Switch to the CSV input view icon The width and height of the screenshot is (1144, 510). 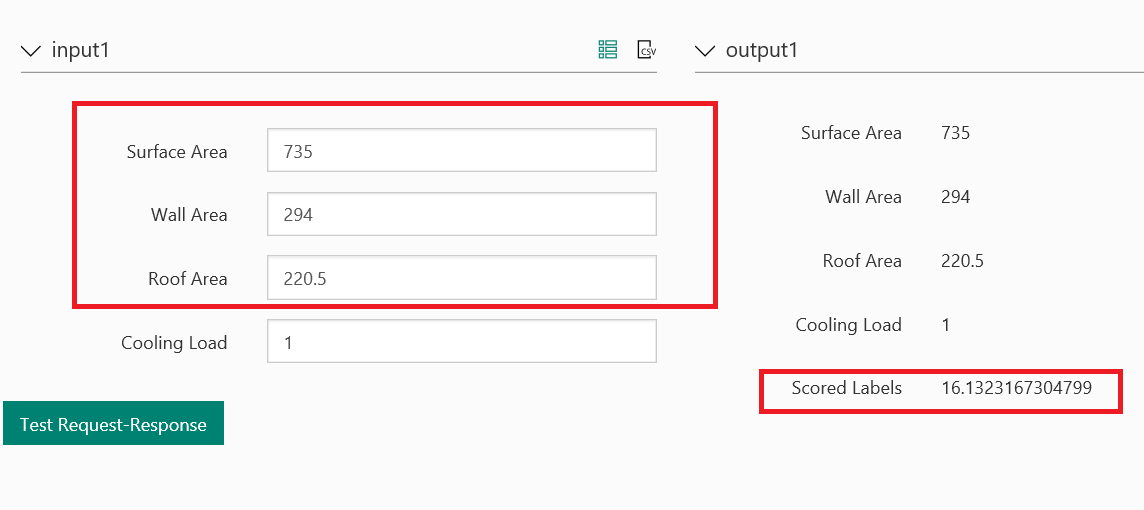point(646,49)
